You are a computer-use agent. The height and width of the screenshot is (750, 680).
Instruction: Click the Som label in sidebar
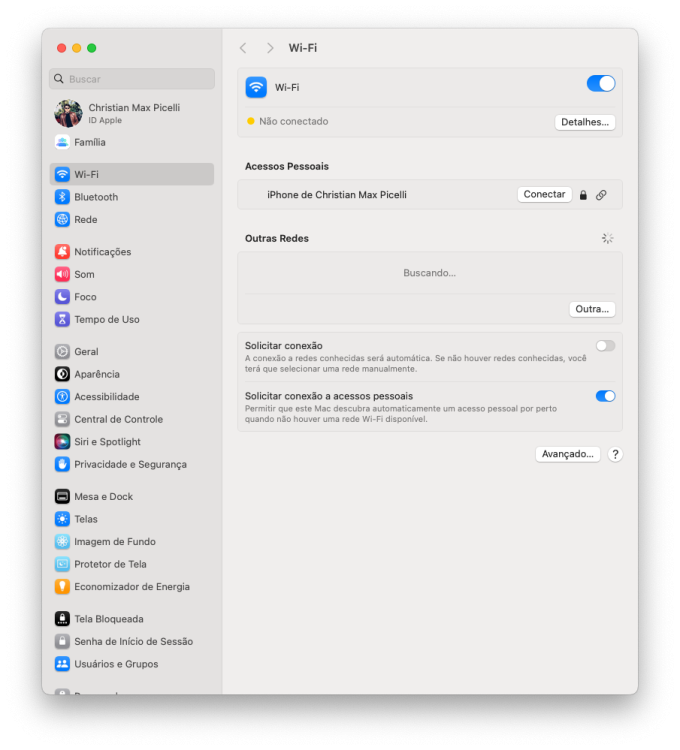point(84,275)
